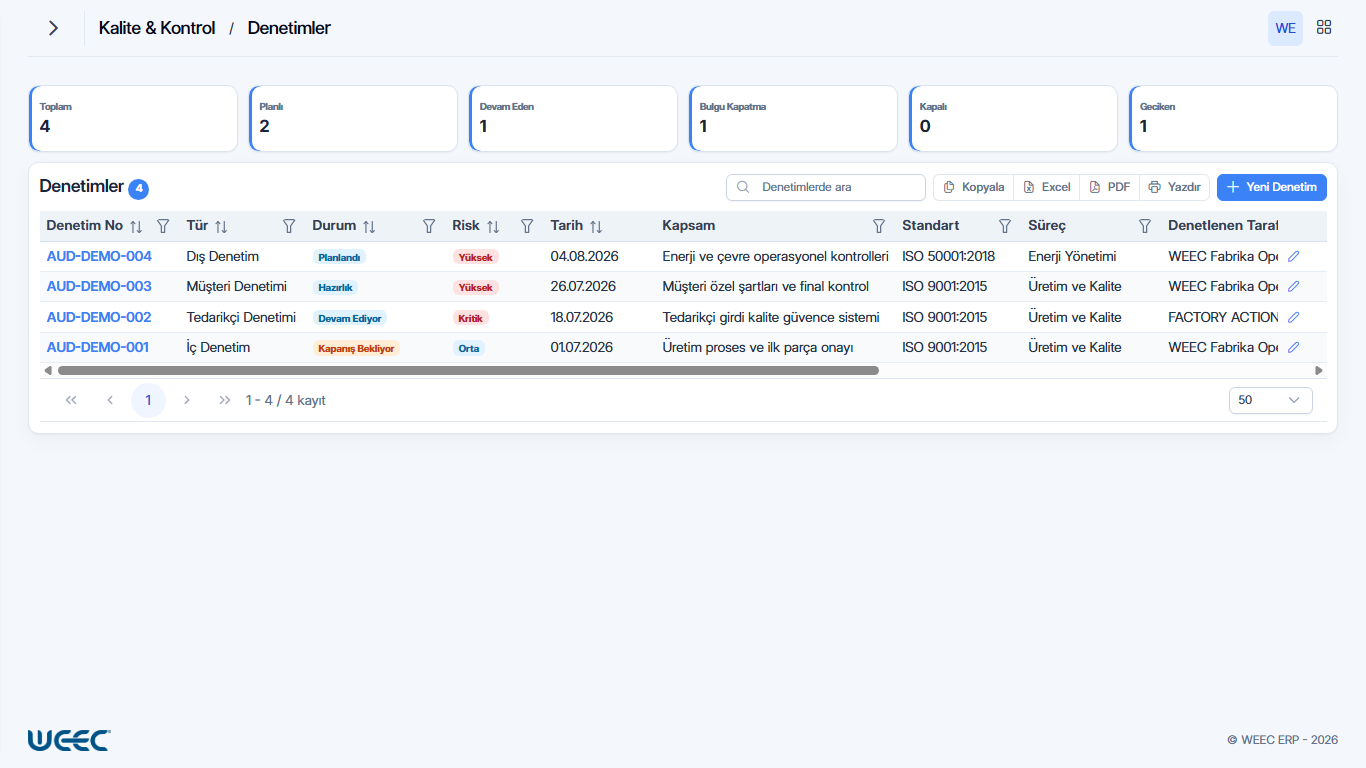Click the WEEC logo in the footer
Viewport: 1366px width, 768px height.
click(69, 740)
